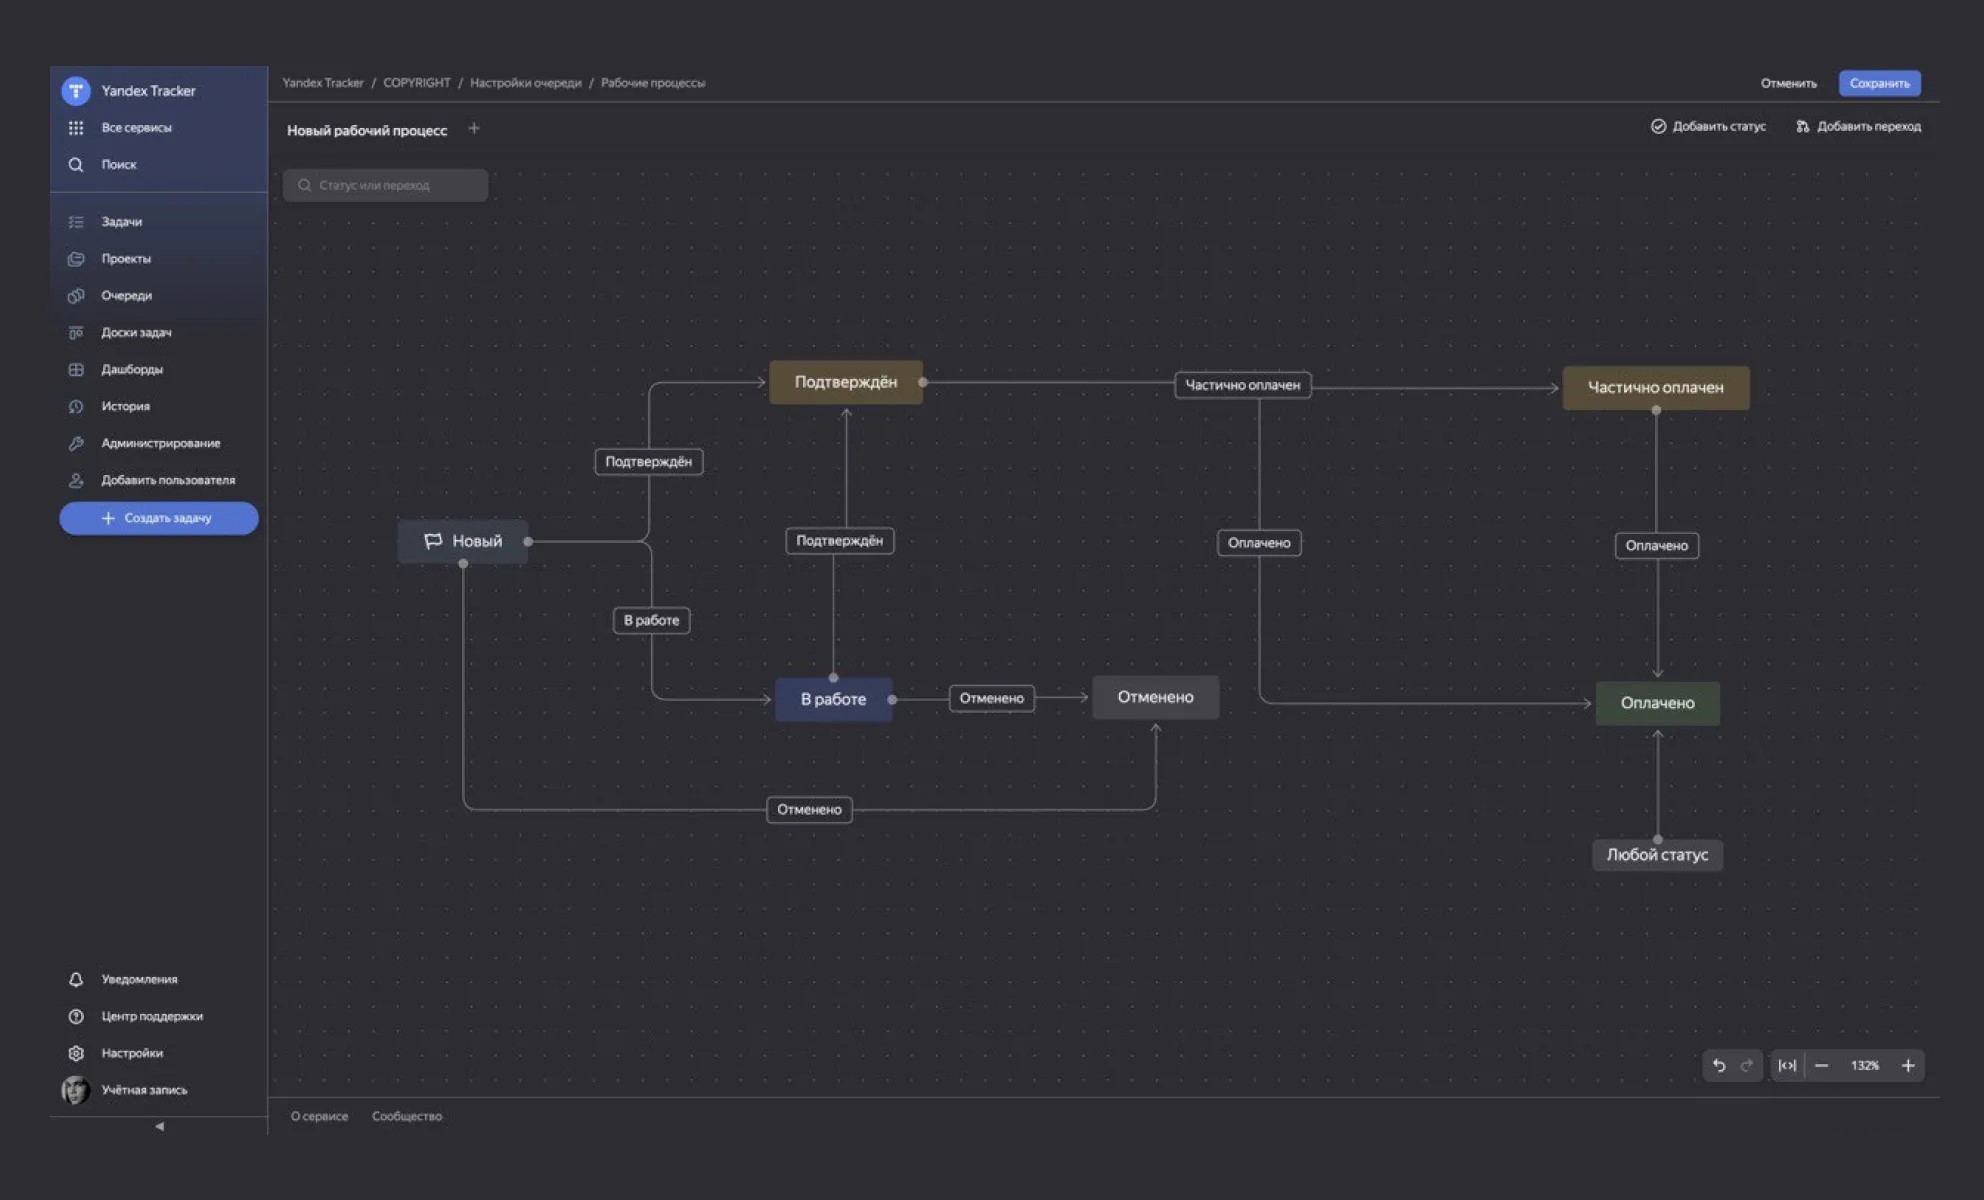Select the green Оплачено status node

[x=1657, y=703]
